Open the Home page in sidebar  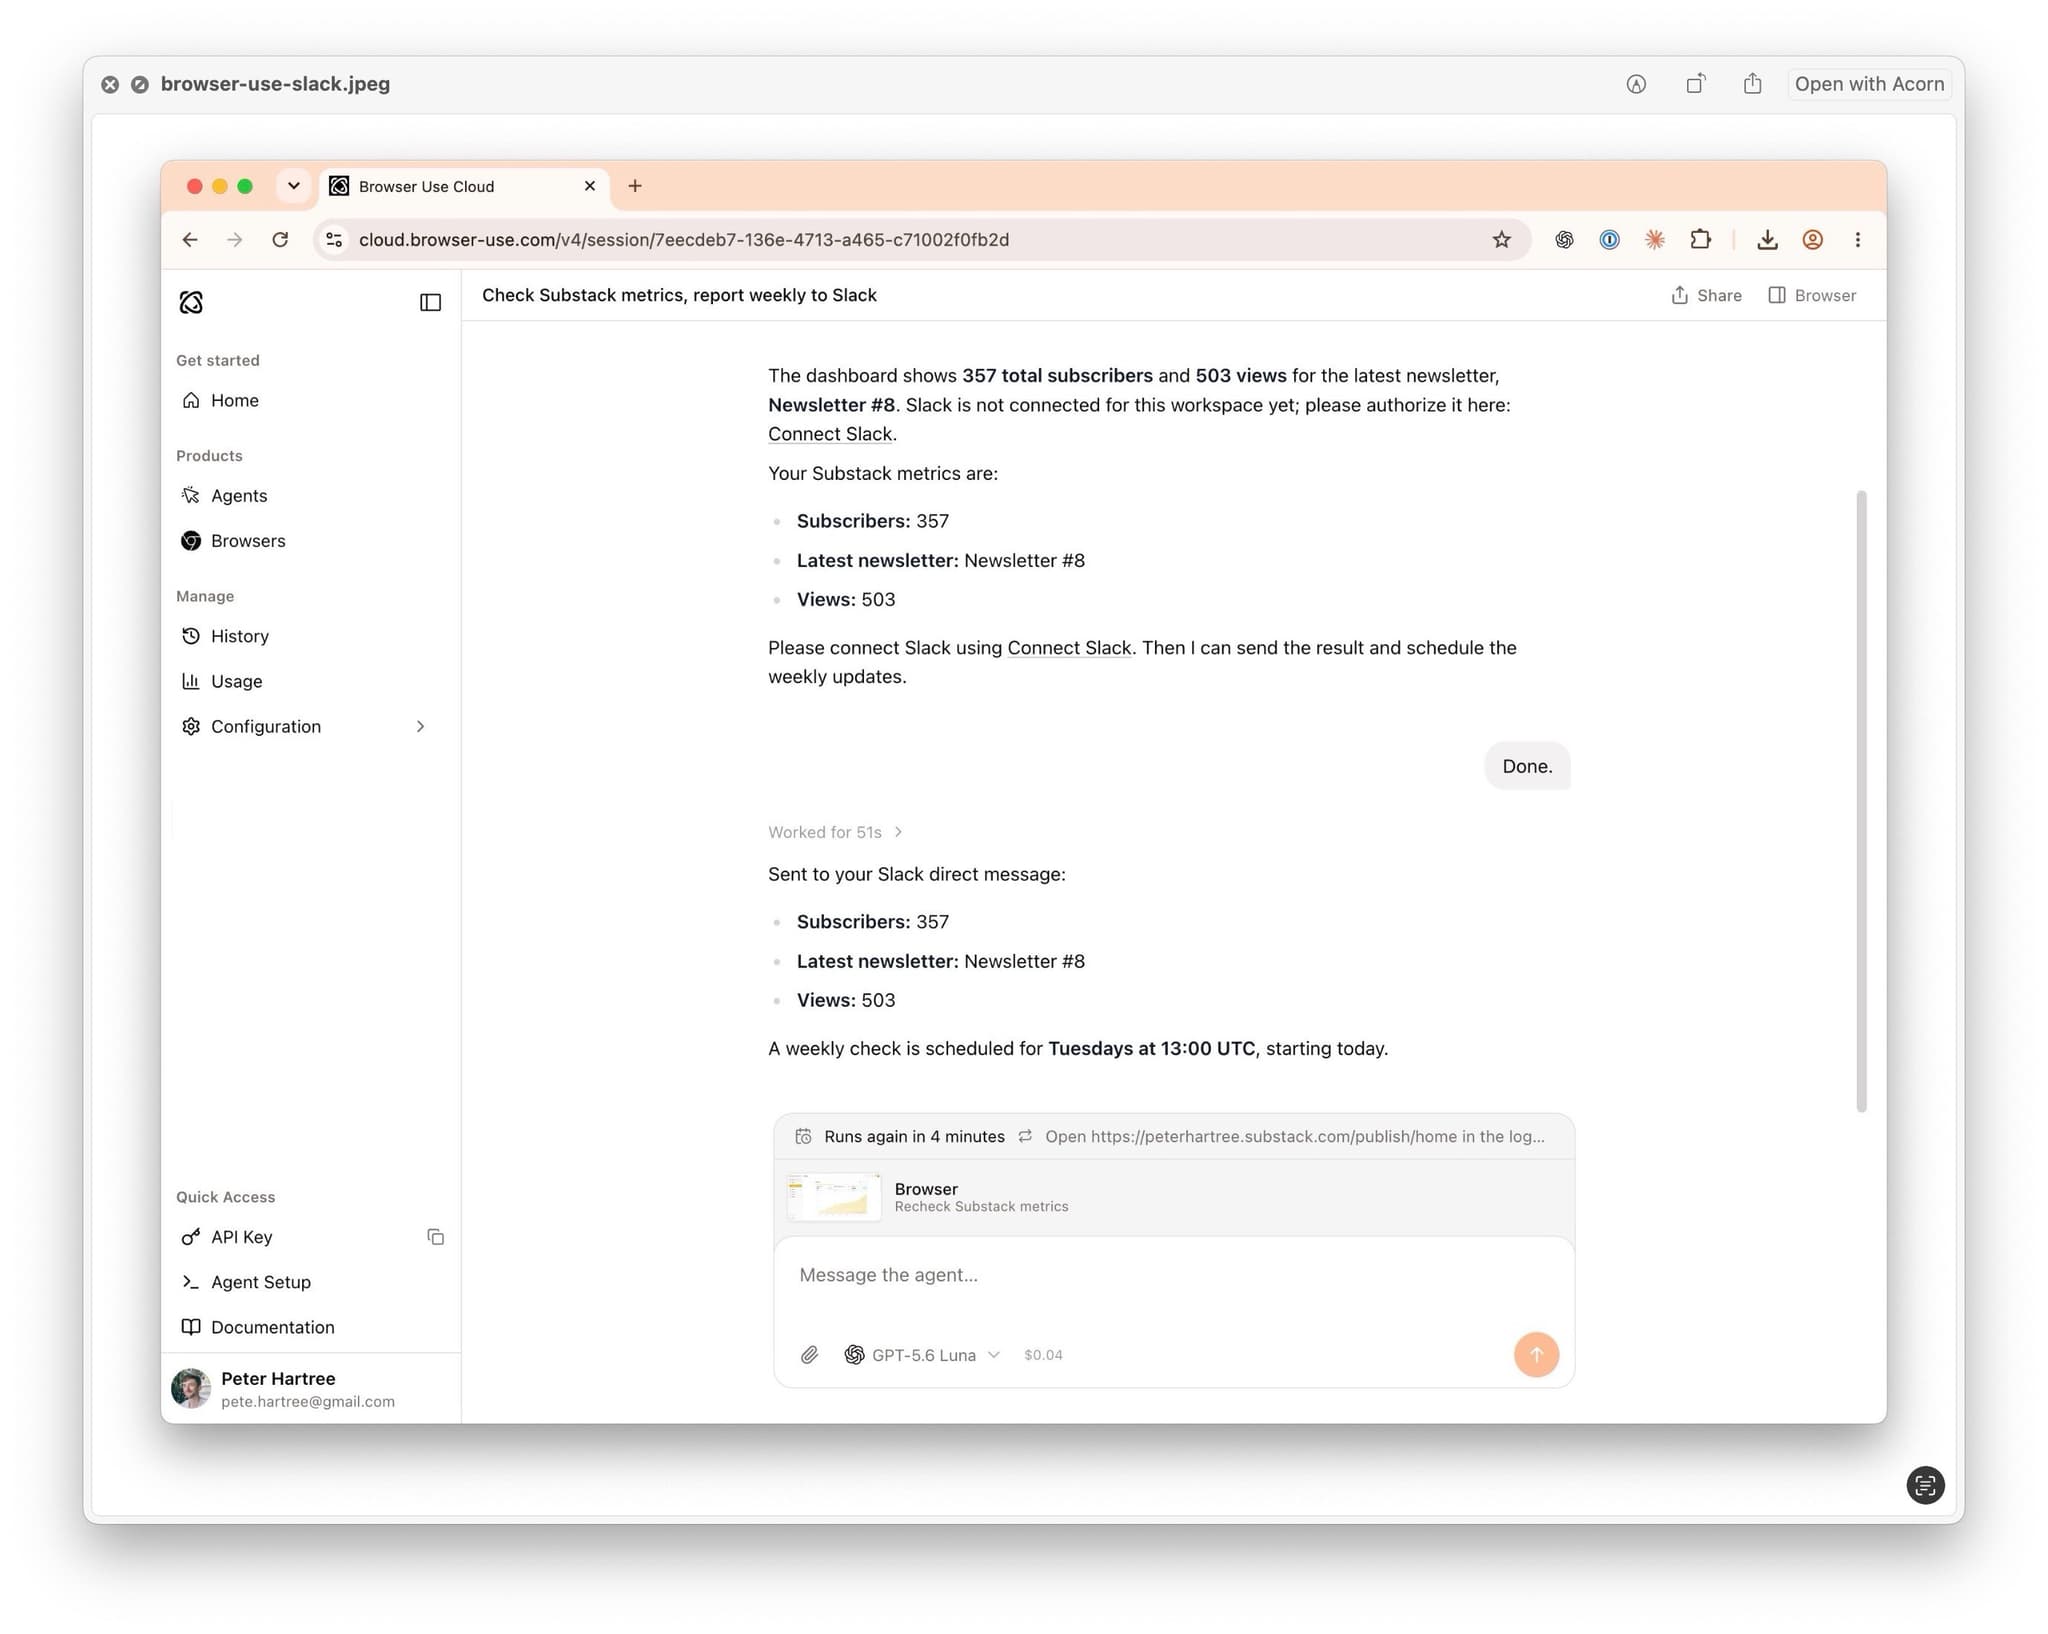(x=234, y=400)
